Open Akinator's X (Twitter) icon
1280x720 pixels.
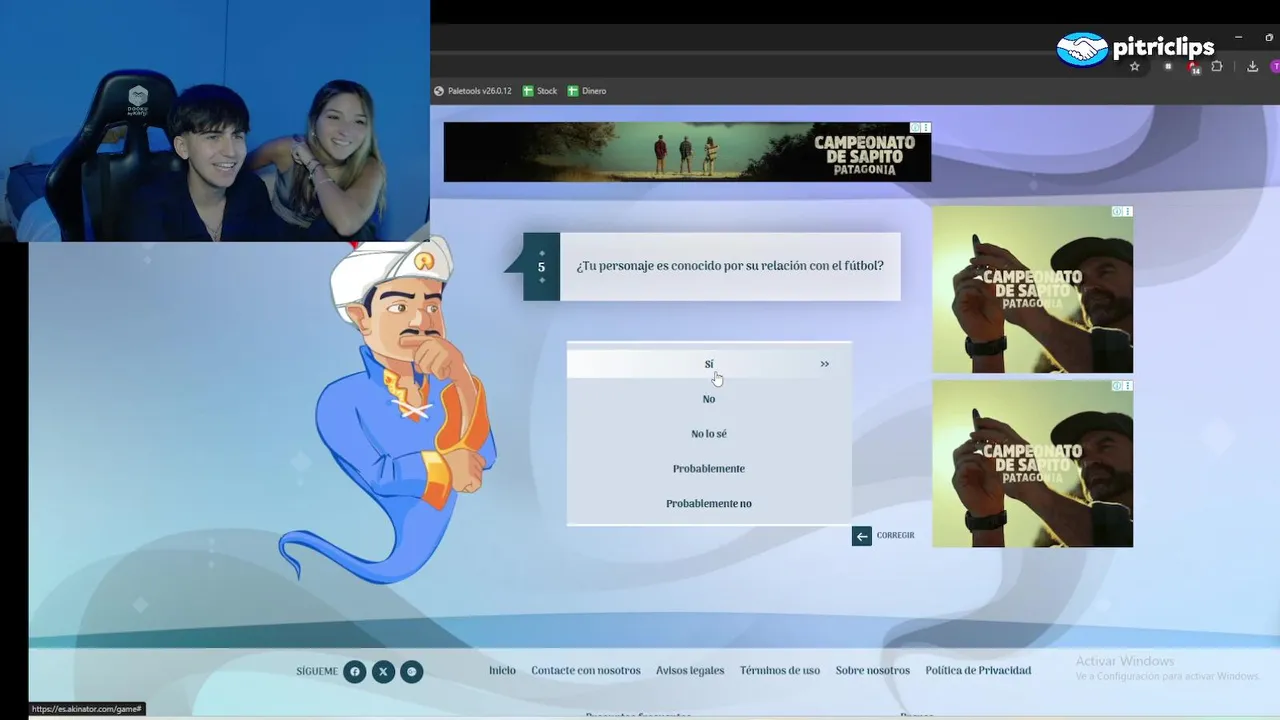[x=383, y=672]
